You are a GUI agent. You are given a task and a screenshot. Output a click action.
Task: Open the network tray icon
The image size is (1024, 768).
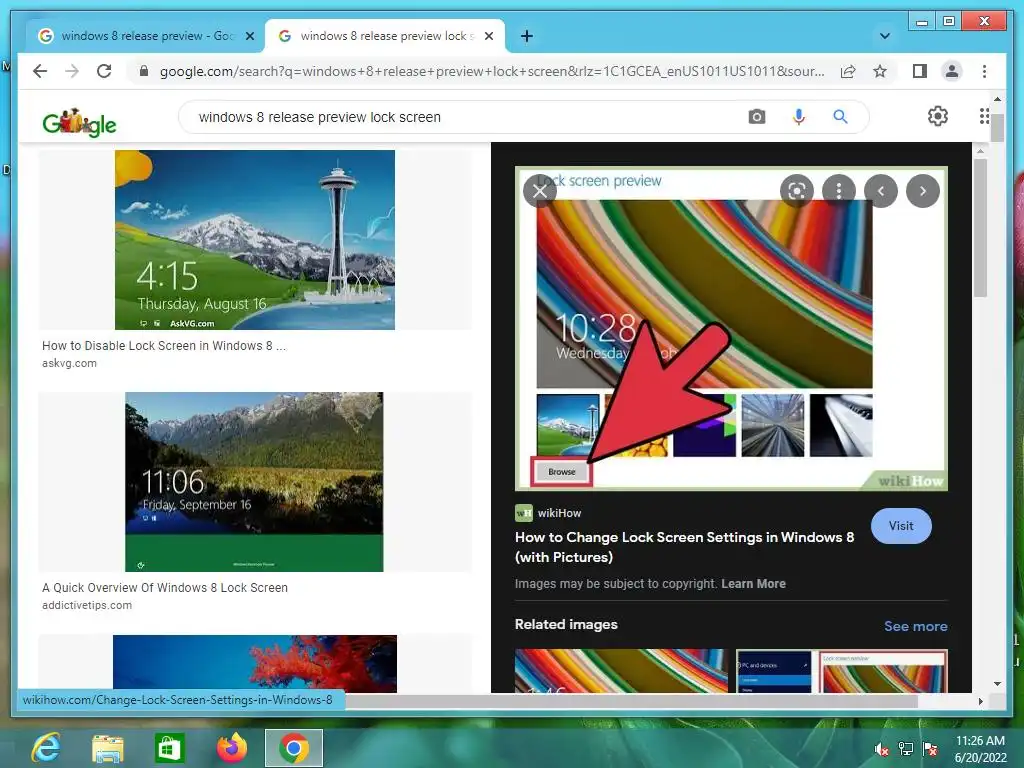(x=906, y=749)
